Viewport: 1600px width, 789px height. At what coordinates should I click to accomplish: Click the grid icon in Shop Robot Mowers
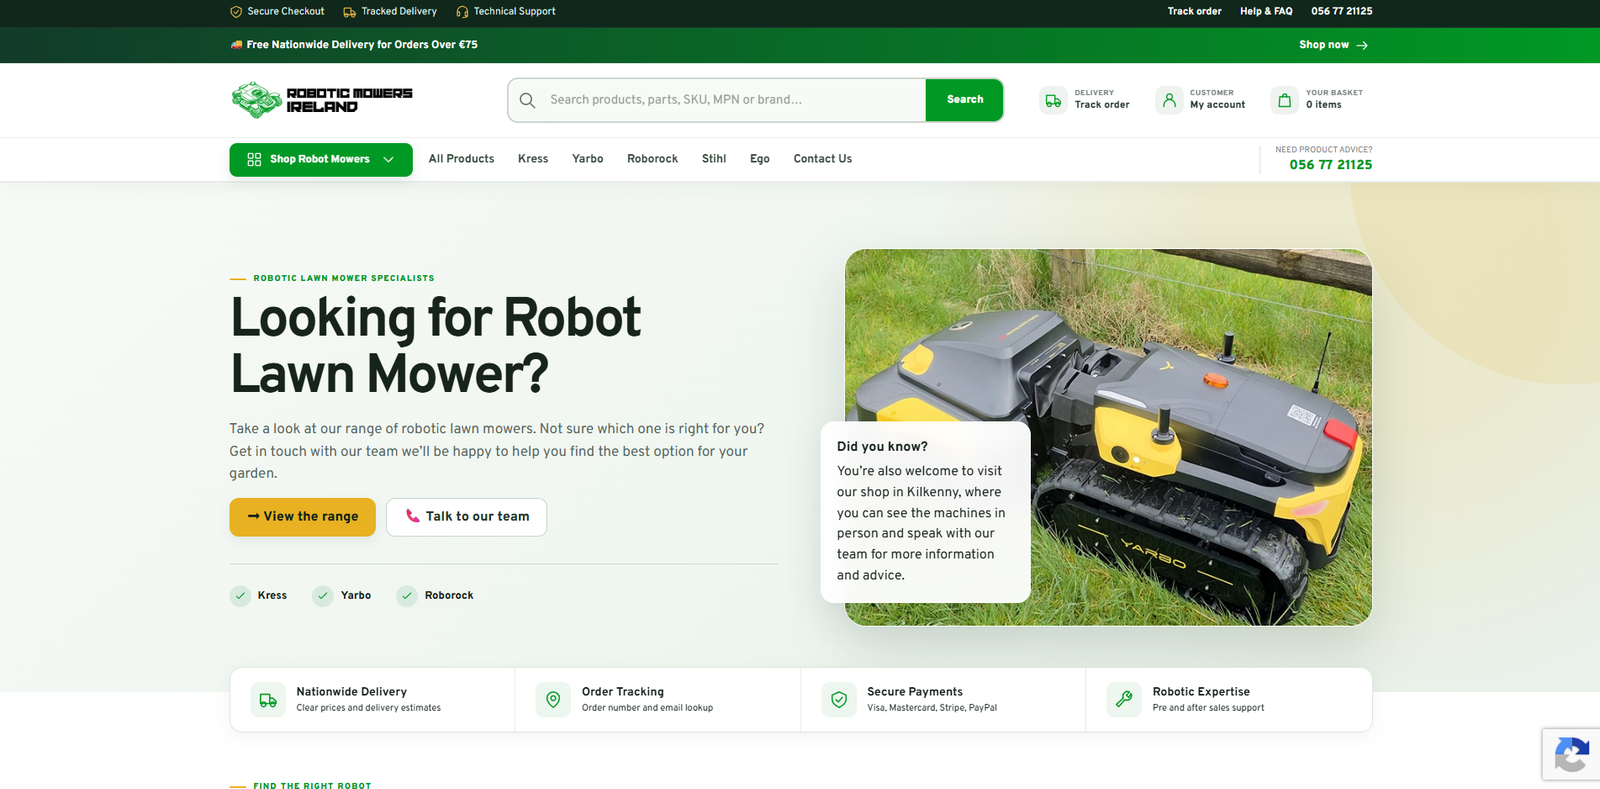click(254, 159)
